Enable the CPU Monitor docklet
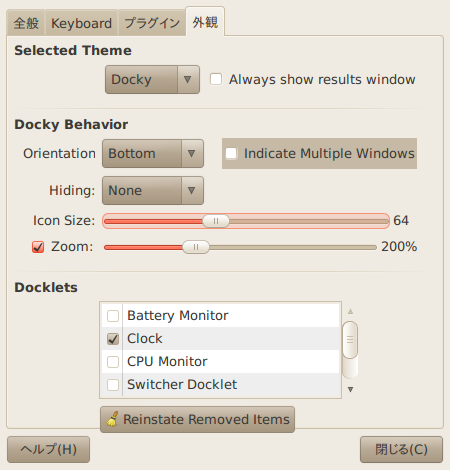Image resolution: width=450 pixels, height=470 pixels. (x=113, y=362)
